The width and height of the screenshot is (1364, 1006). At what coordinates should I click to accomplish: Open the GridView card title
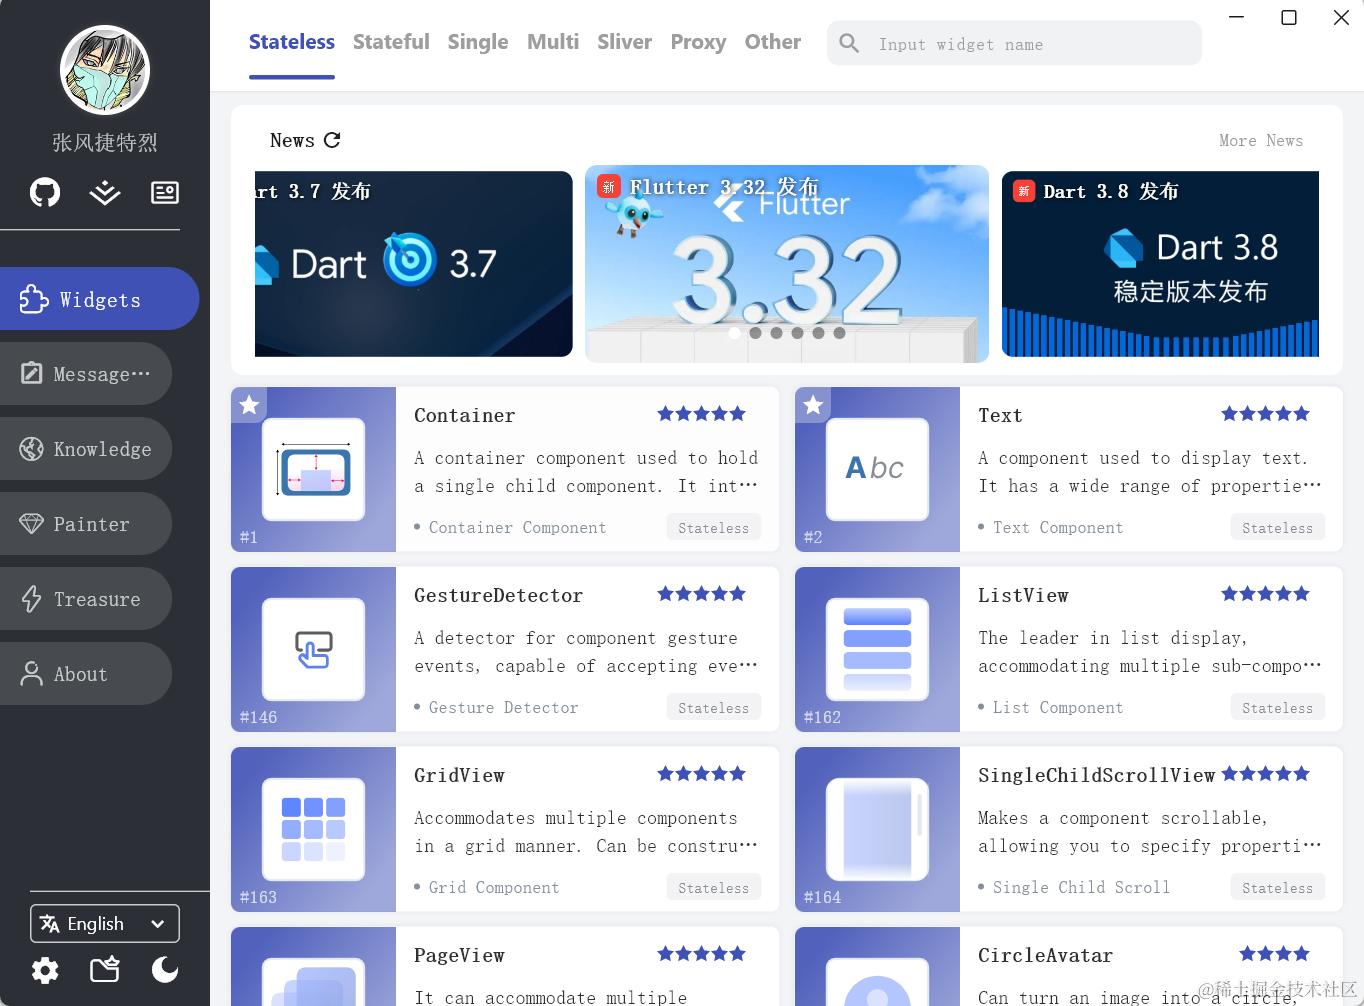tap(459, 775)
